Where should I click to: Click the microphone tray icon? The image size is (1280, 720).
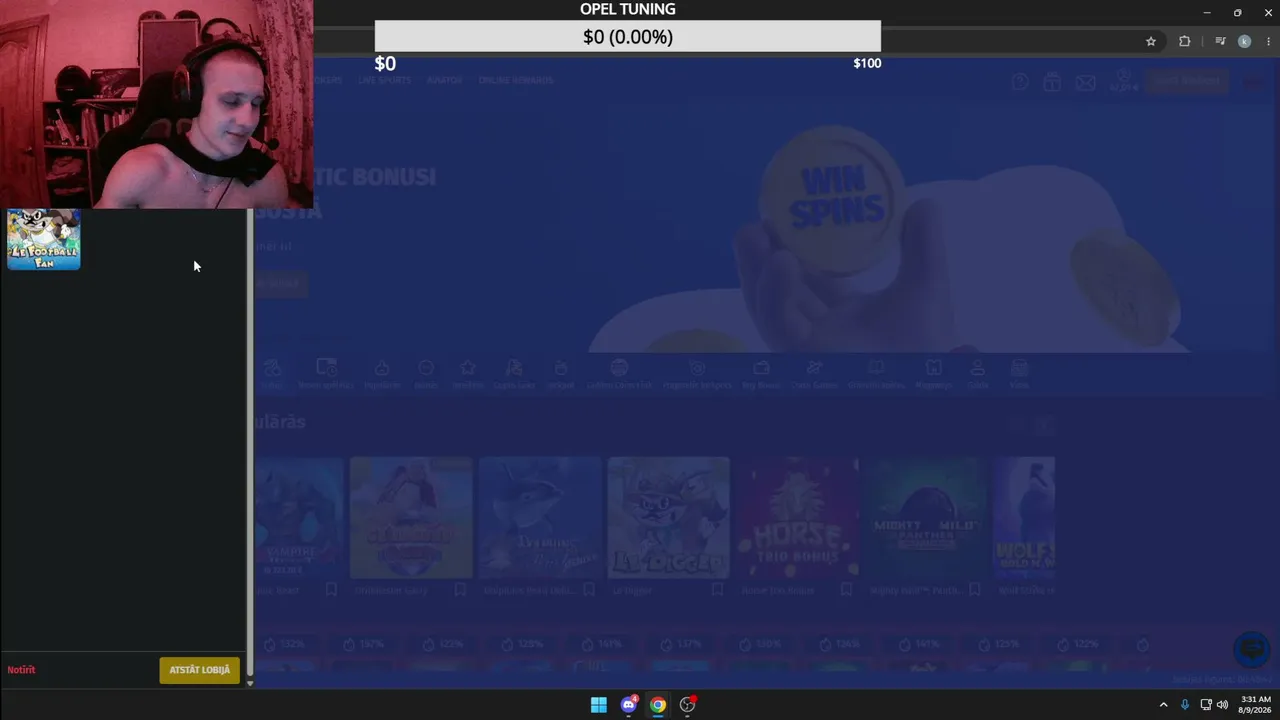coord(1185,705)
